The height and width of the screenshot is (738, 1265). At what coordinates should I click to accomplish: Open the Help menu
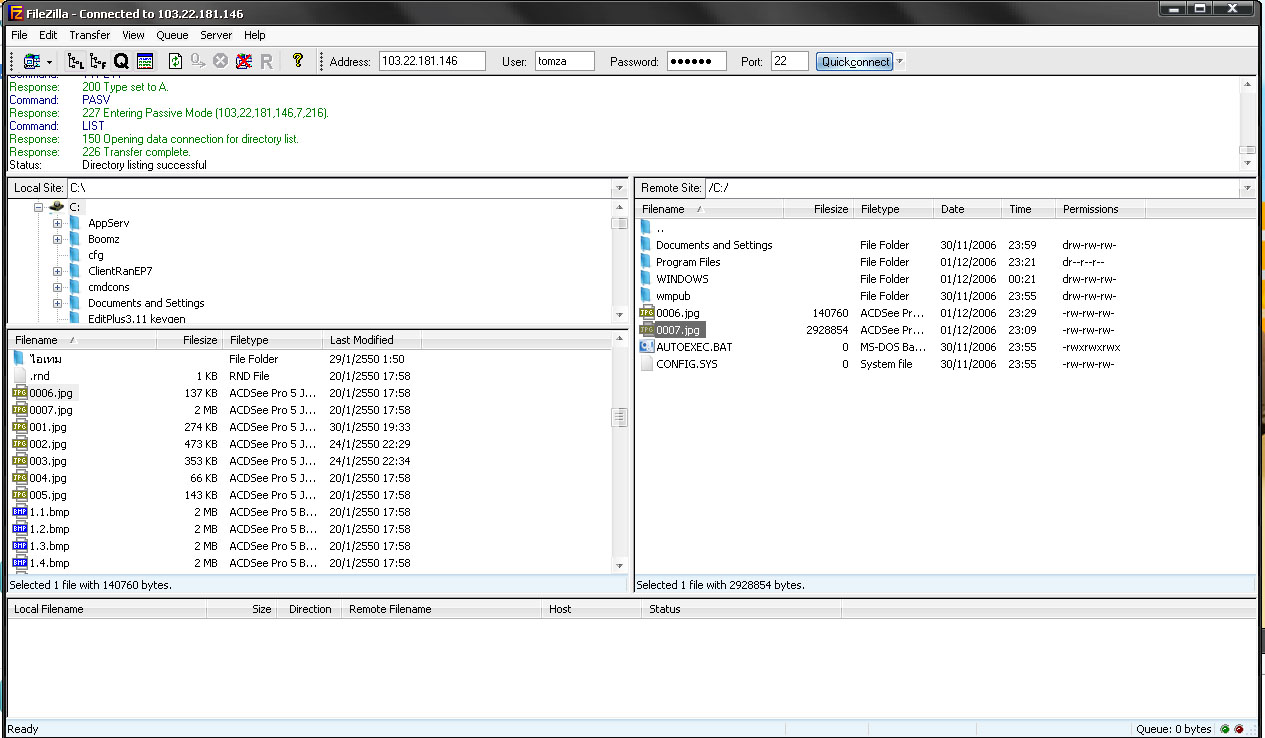pos(255,35)
